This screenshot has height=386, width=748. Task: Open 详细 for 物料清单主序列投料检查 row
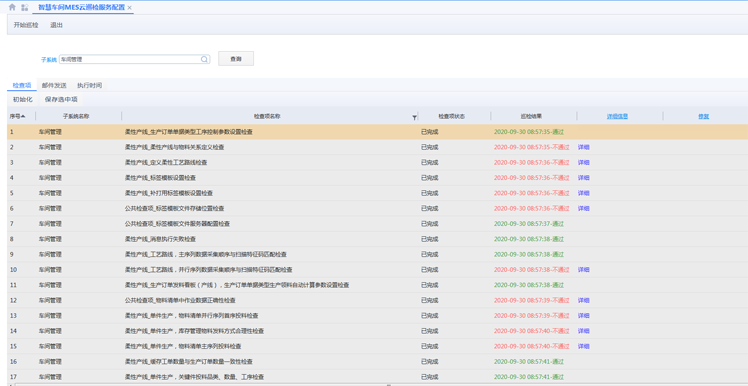coord(583,346)
